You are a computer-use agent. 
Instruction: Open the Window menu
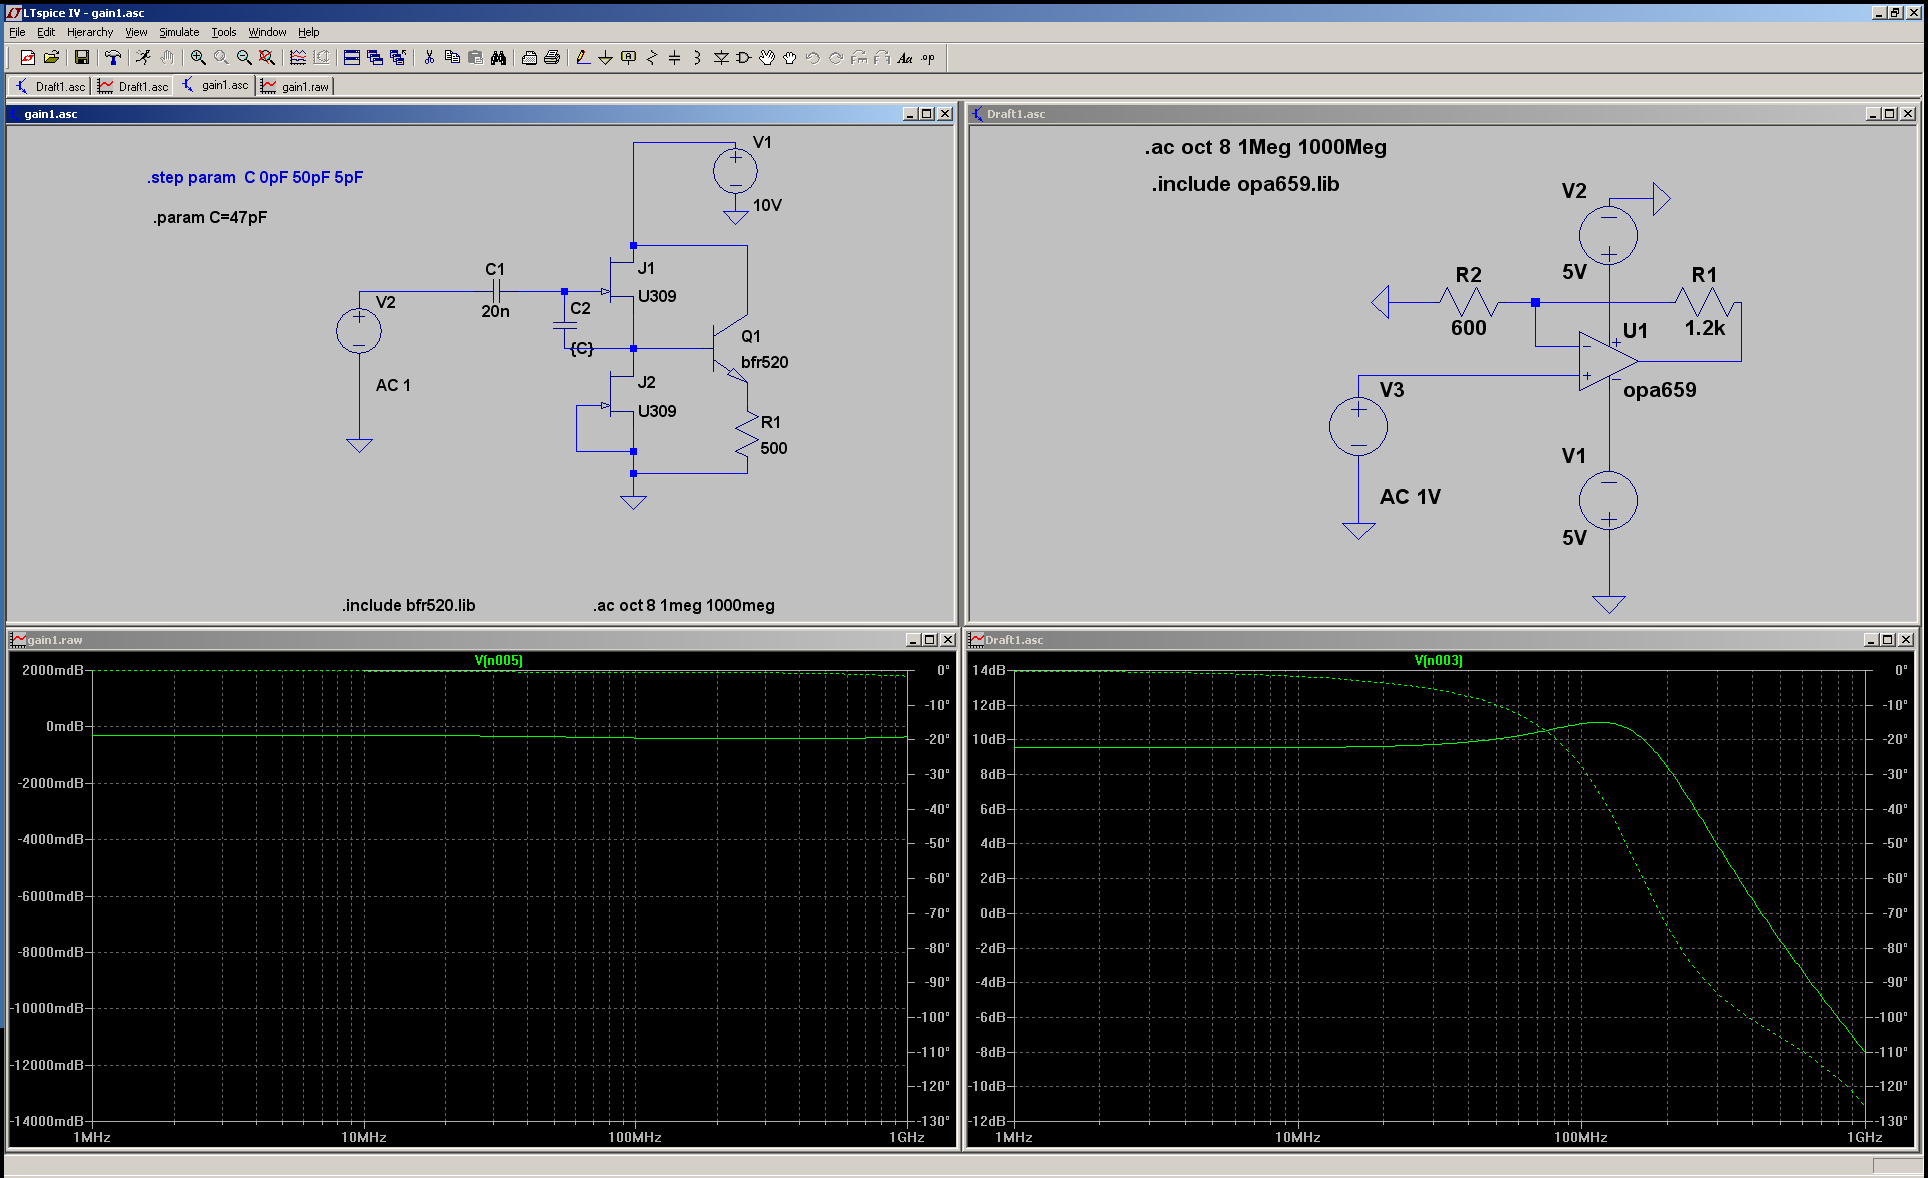click(267, 32)
